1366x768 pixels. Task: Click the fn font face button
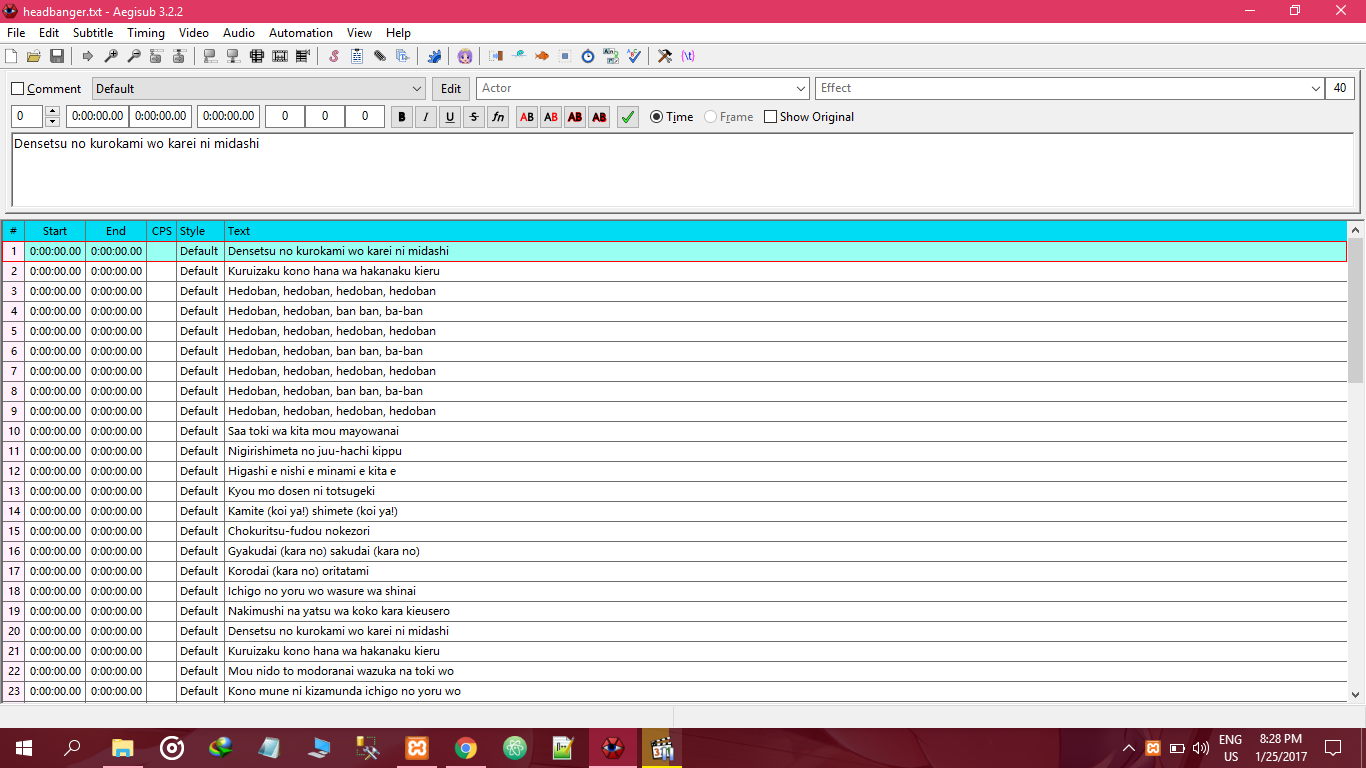[x=498, y=117]
